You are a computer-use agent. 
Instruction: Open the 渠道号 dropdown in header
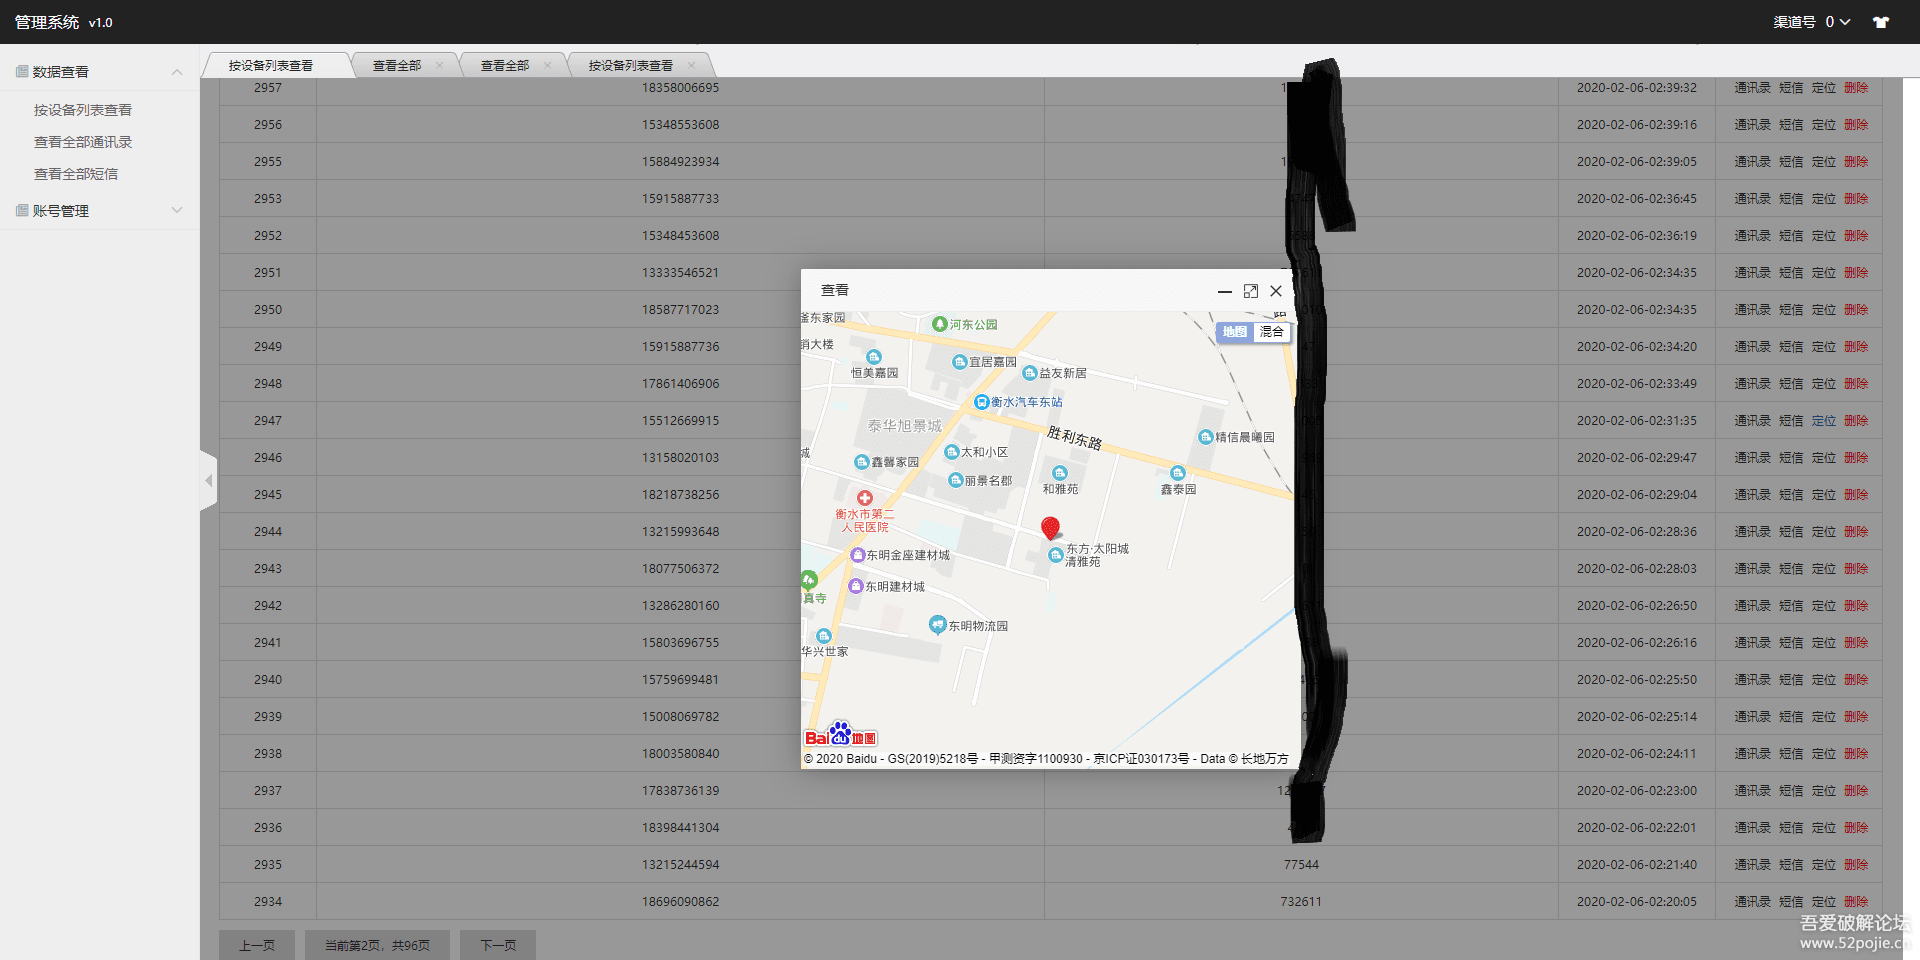tap(1811, 22)
